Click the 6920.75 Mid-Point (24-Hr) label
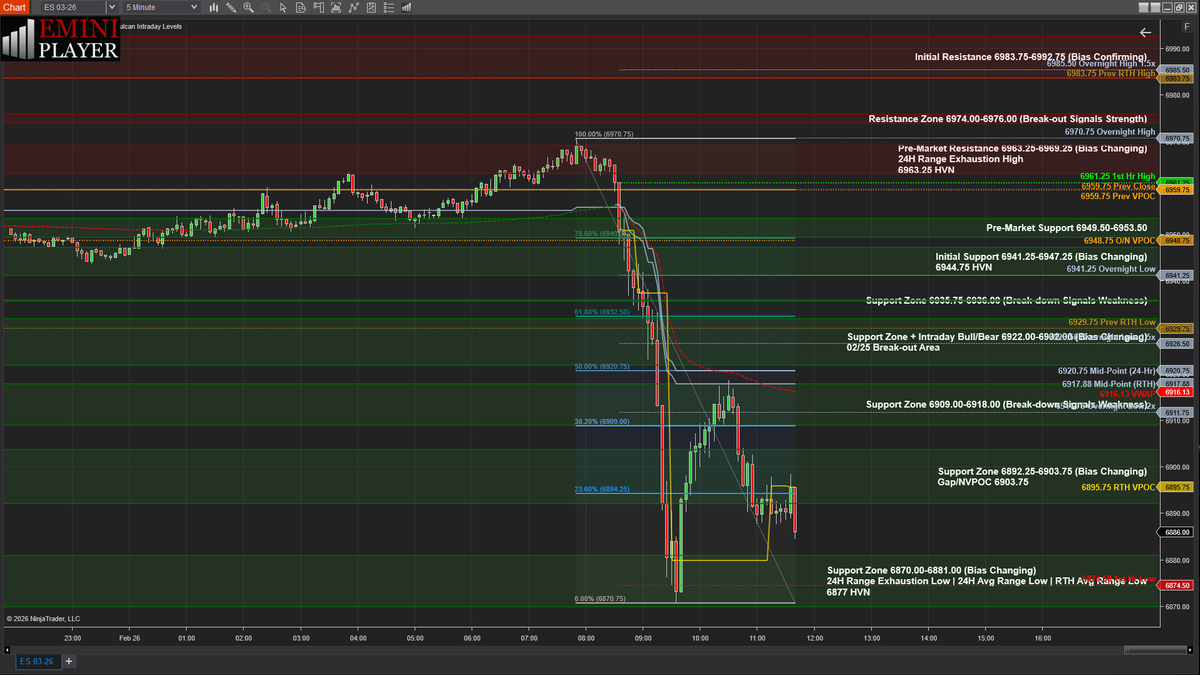 pos(1107,370)
